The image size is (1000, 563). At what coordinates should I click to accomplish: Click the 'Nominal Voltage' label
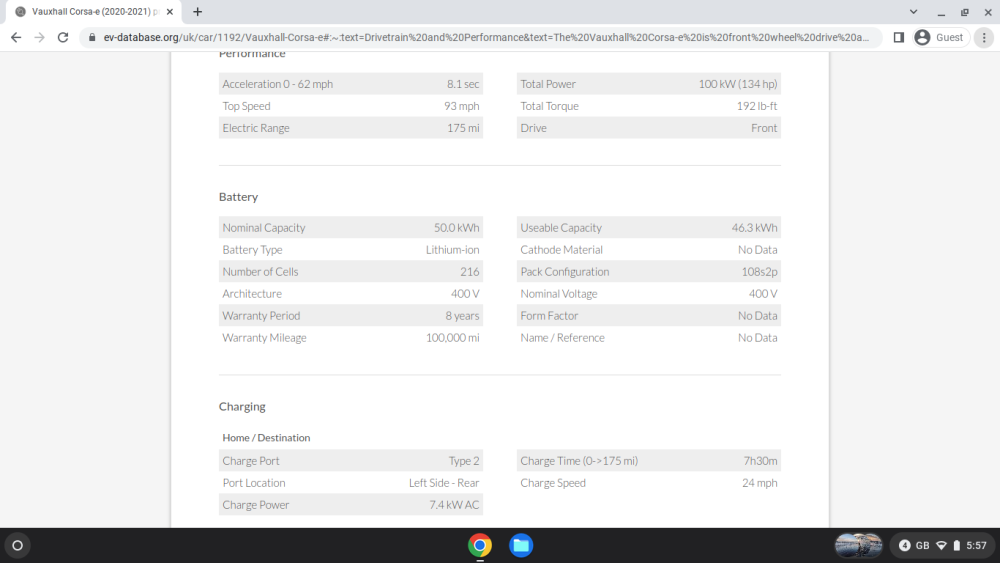pos(559,294)
